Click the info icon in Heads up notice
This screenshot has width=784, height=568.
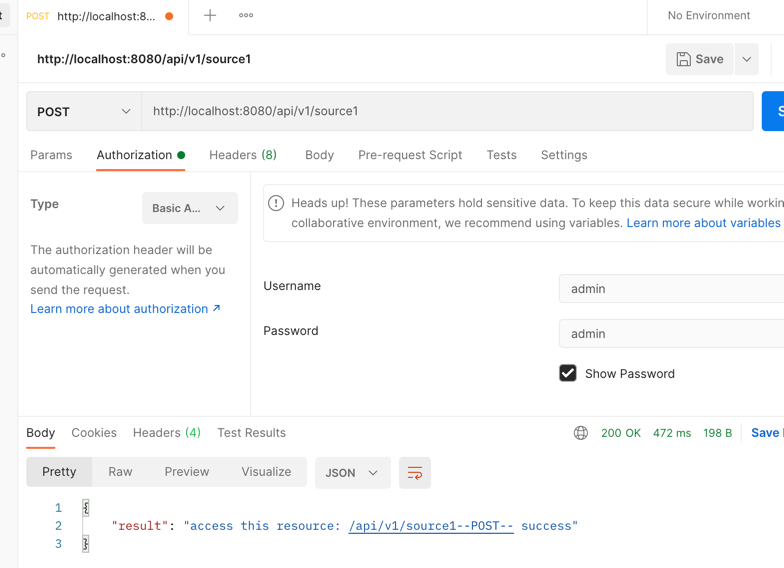coord(276,203)
